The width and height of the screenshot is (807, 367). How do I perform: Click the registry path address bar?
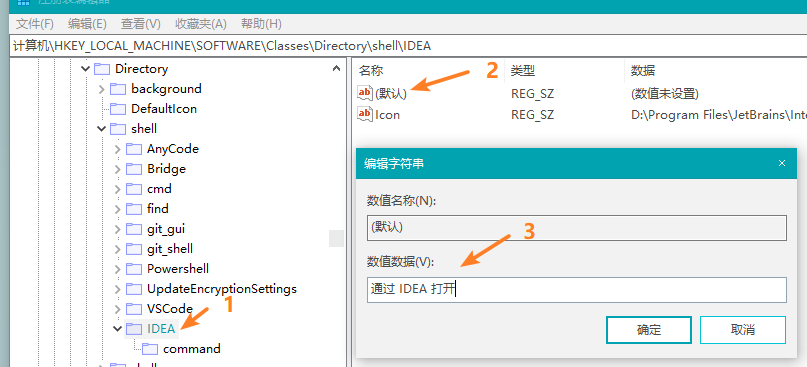pyautogui.click(x=409, y=46)
